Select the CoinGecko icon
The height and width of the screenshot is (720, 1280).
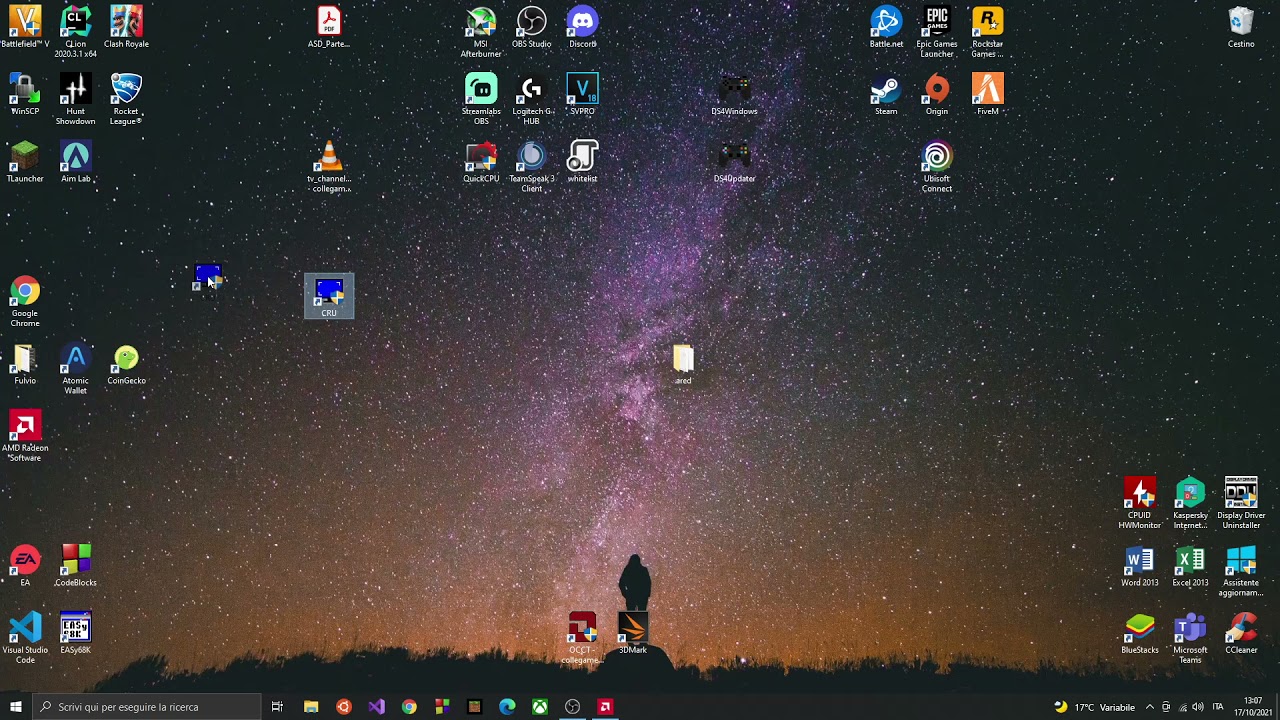click(x=126, y=364)
